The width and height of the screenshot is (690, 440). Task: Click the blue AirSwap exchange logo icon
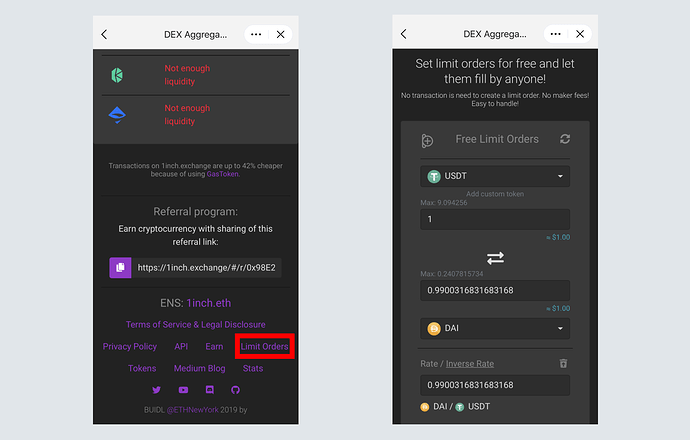click(117, 115)
